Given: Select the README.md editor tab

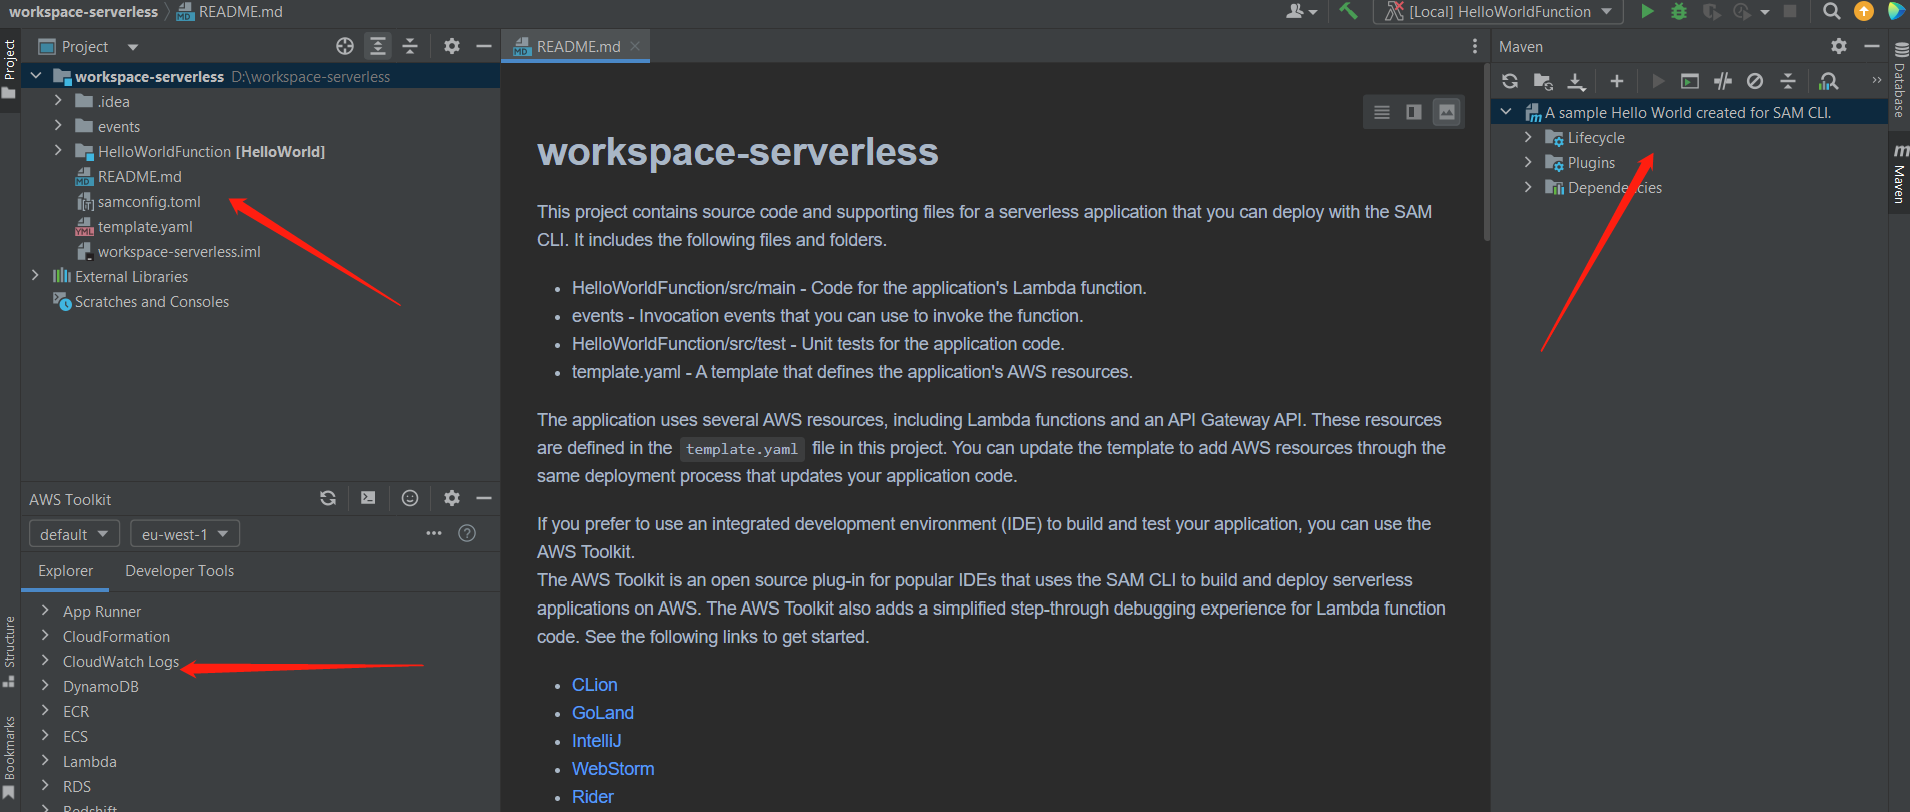Looking at the screenshot, I should coord(576,47).
